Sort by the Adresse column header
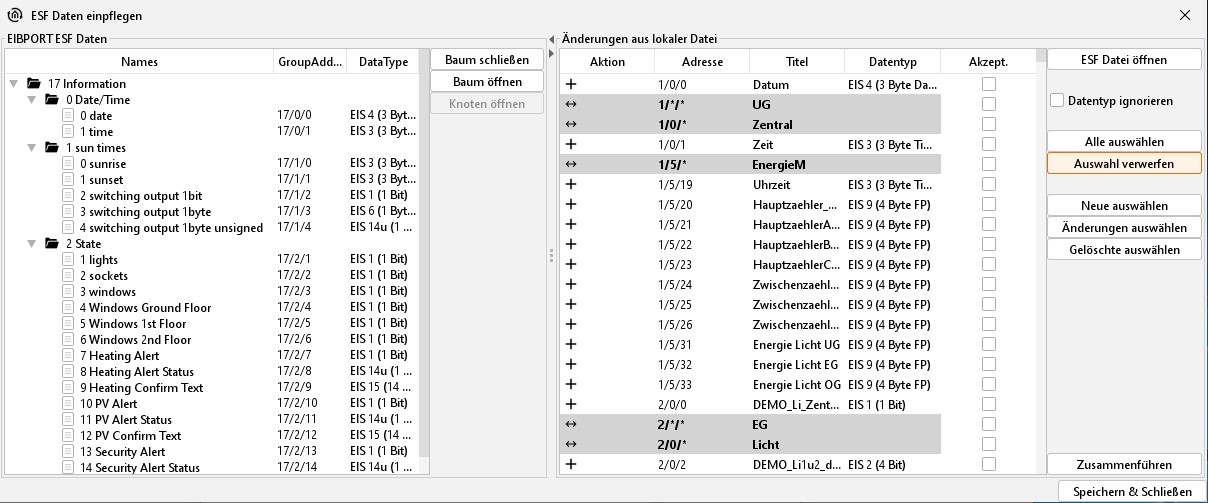1208x503 pixels. point(701,62)
